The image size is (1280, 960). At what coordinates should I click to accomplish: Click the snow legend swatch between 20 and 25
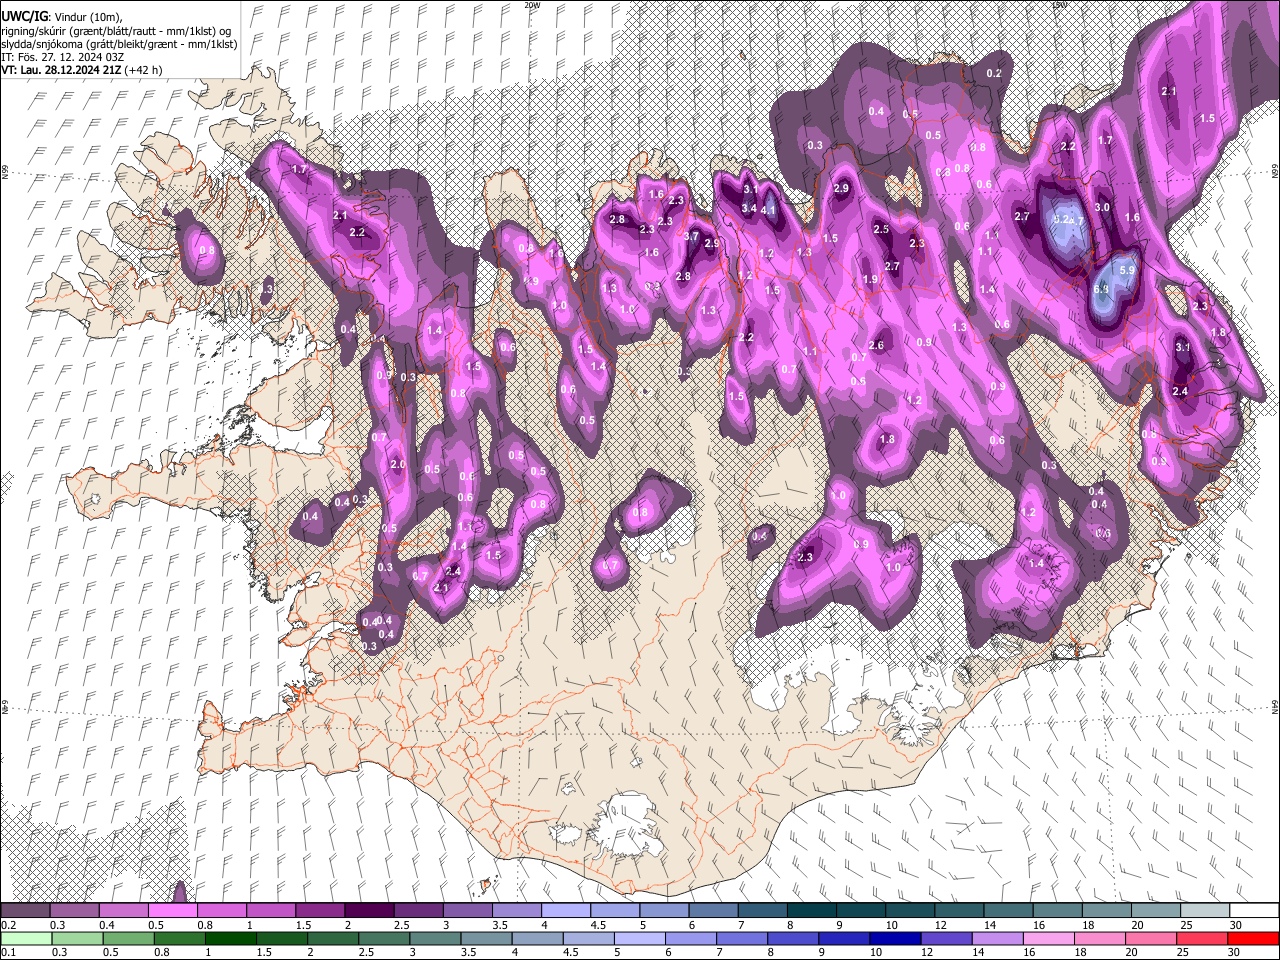pyautogui.click(x=1156, y=910)
